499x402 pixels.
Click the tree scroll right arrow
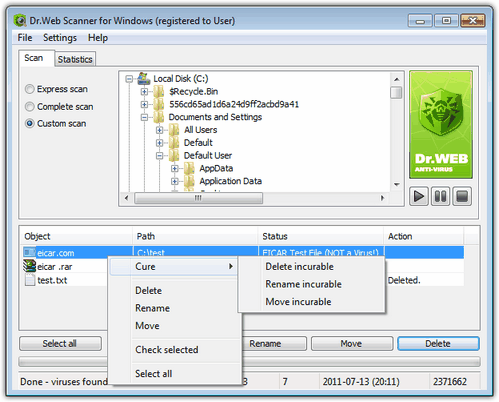coord(382,198)
